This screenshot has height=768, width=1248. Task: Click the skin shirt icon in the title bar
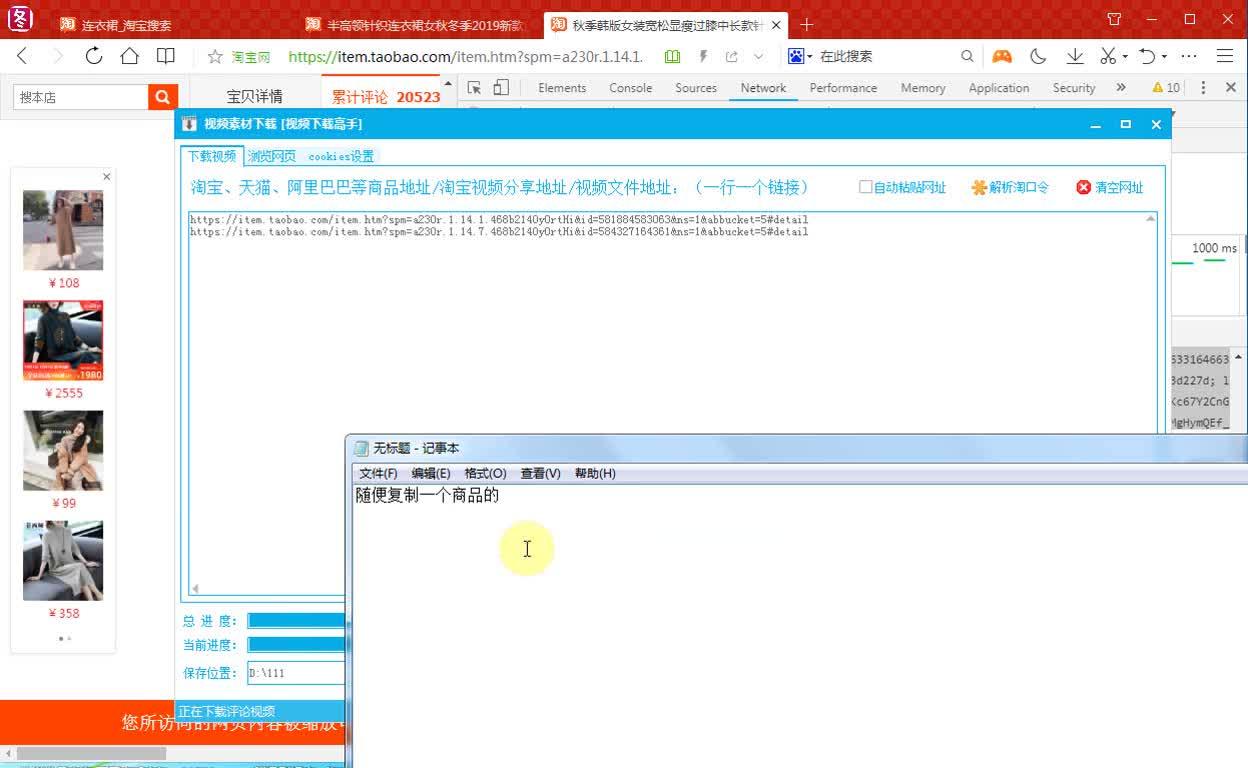1115,19
